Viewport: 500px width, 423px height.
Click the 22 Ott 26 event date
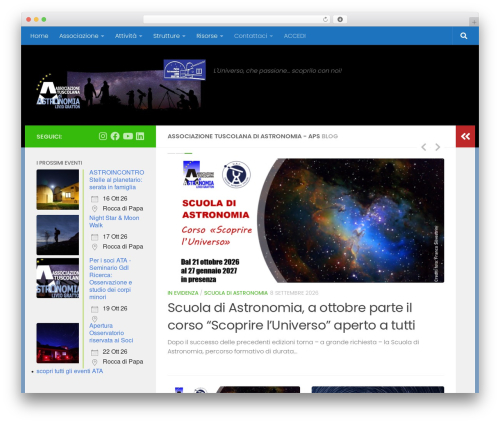point(115,352)
